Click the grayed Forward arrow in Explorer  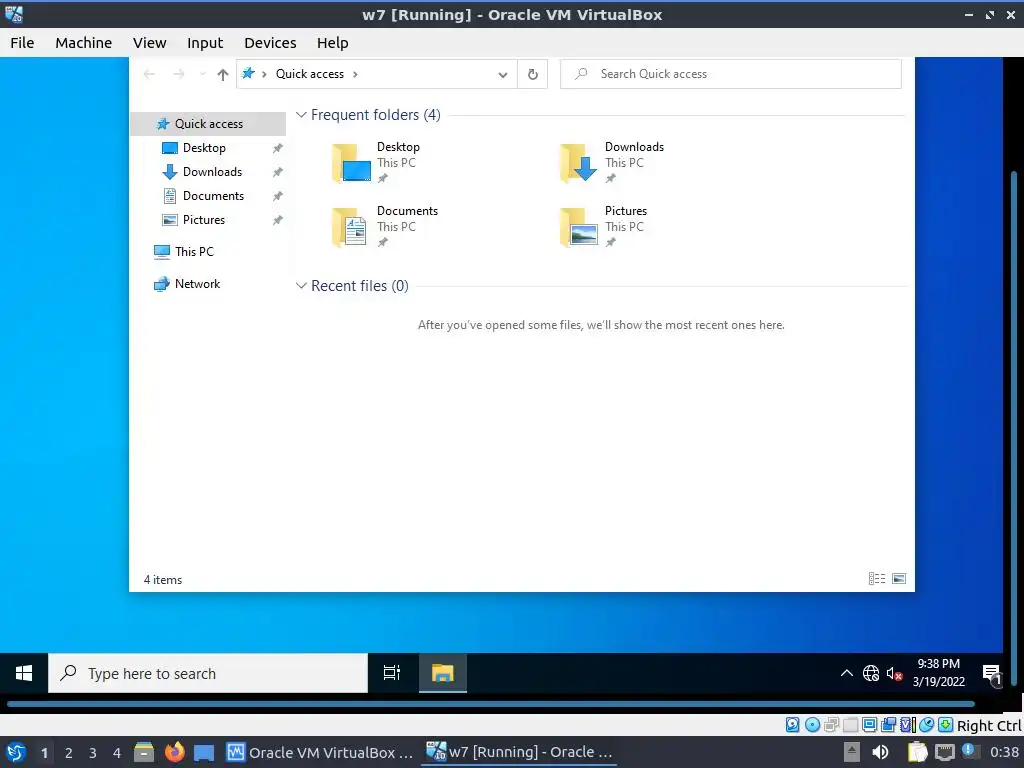[178, 74]
